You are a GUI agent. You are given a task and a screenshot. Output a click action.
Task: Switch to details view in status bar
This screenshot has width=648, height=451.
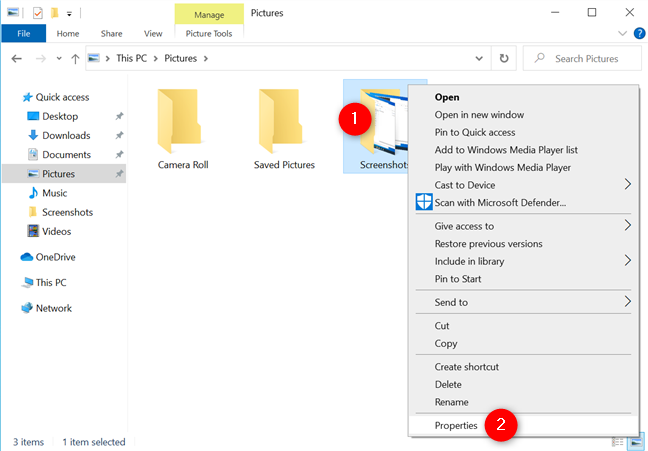coord(621,441)
